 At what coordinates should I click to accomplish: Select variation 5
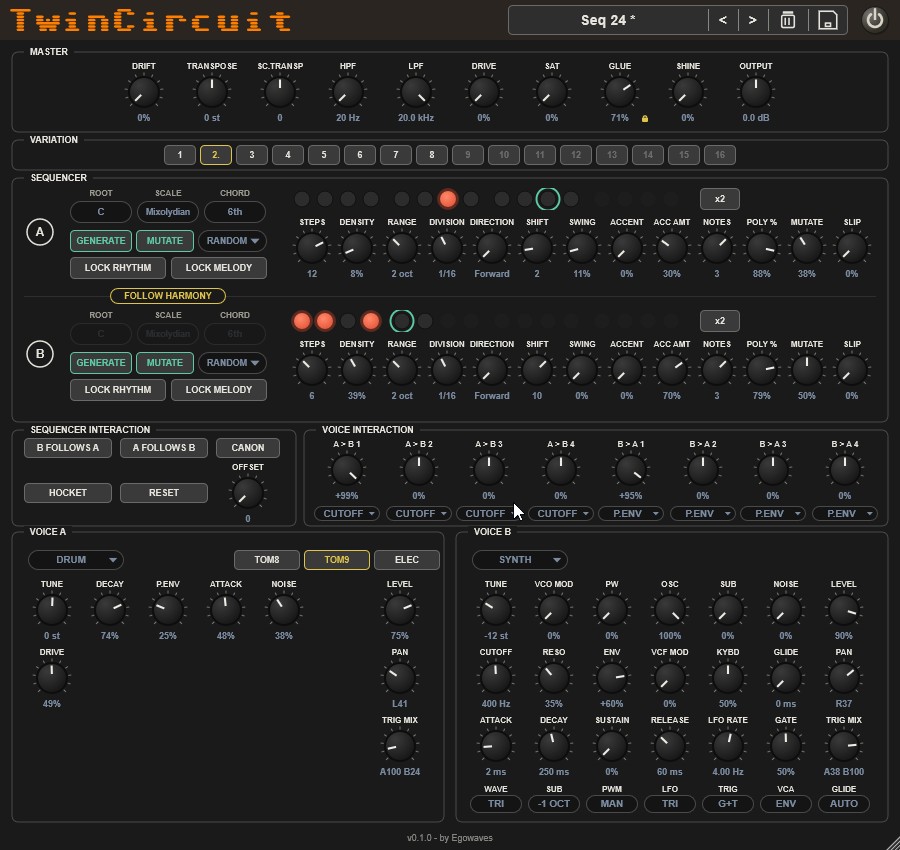point(324,155)
